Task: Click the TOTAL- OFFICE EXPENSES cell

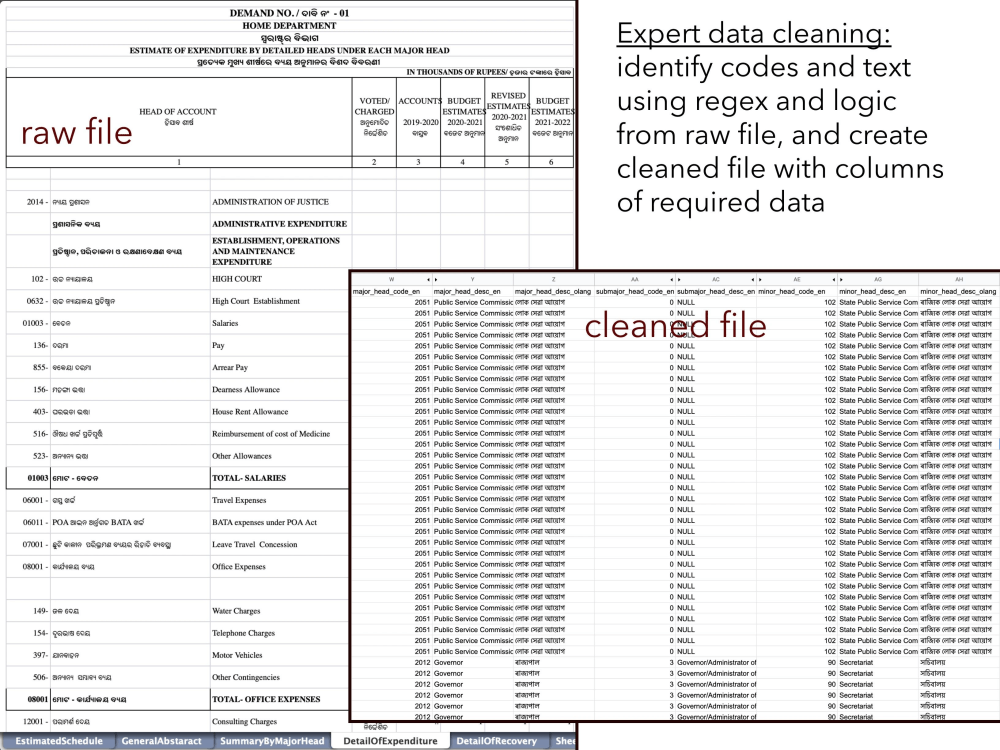Action: (281, 700)
